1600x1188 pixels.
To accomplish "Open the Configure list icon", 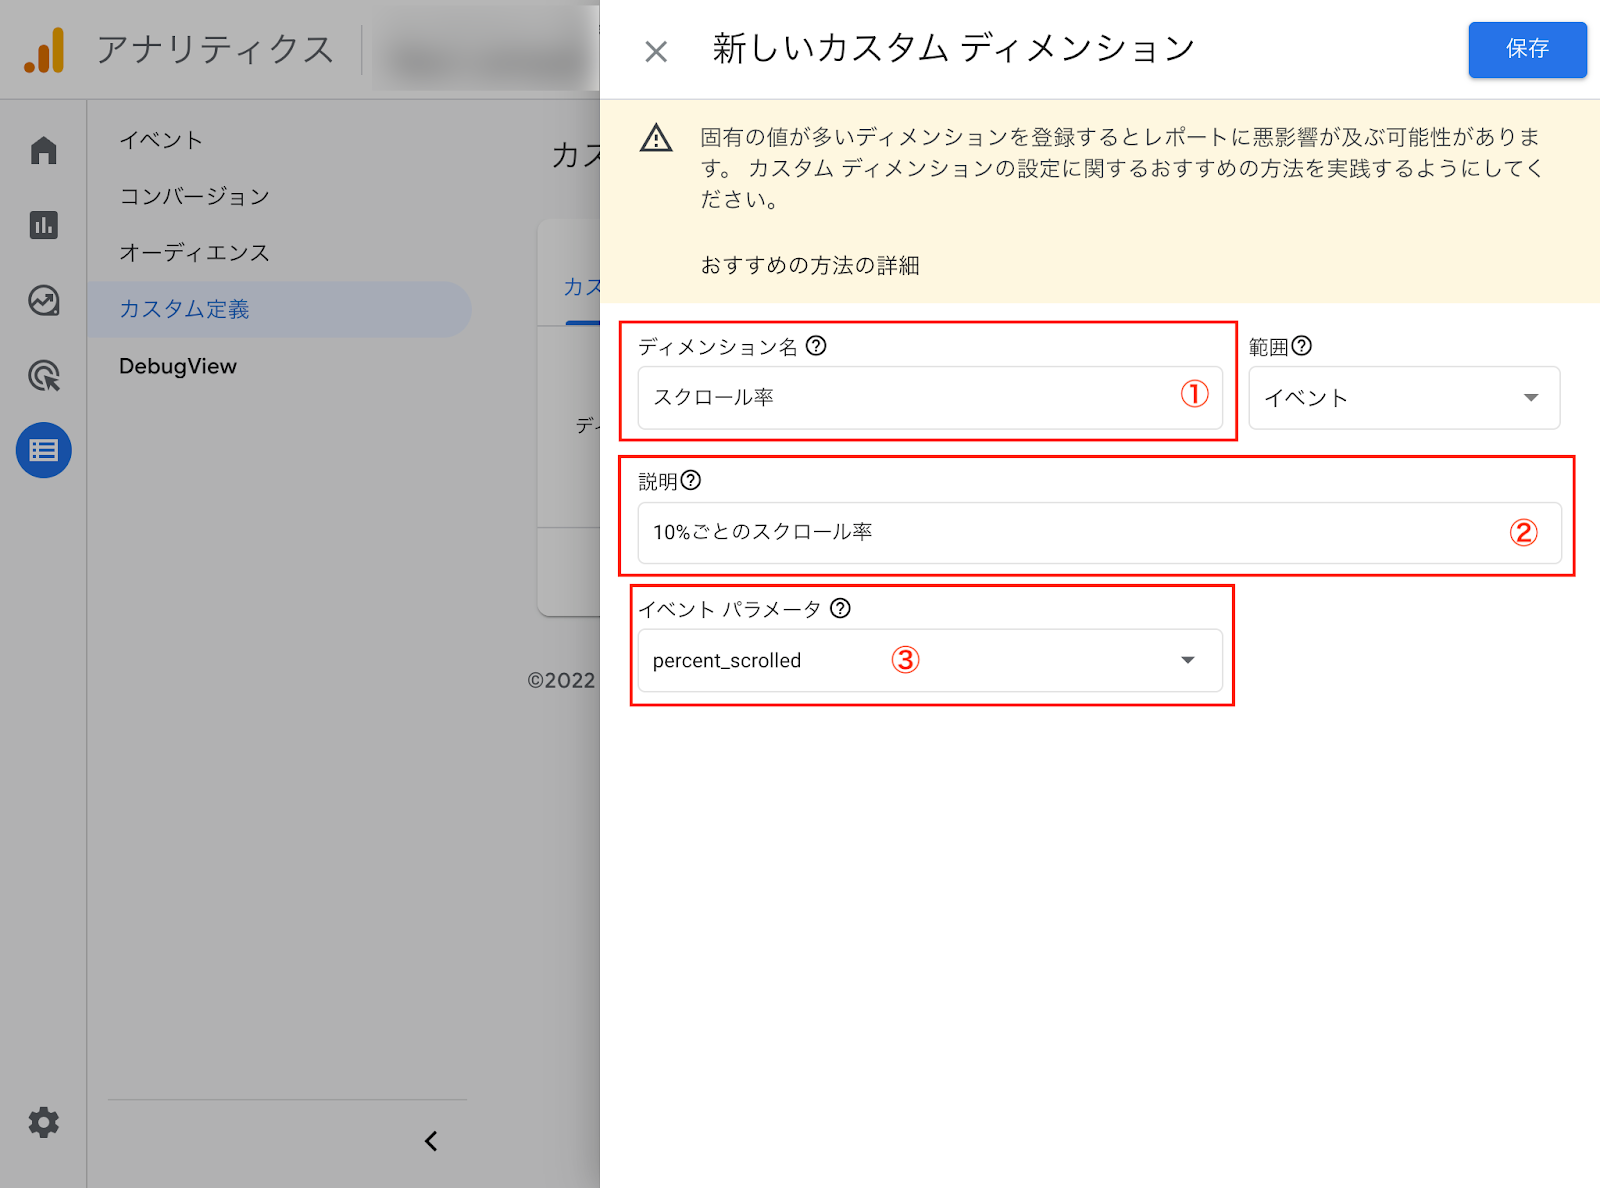I will coord(43,450).
